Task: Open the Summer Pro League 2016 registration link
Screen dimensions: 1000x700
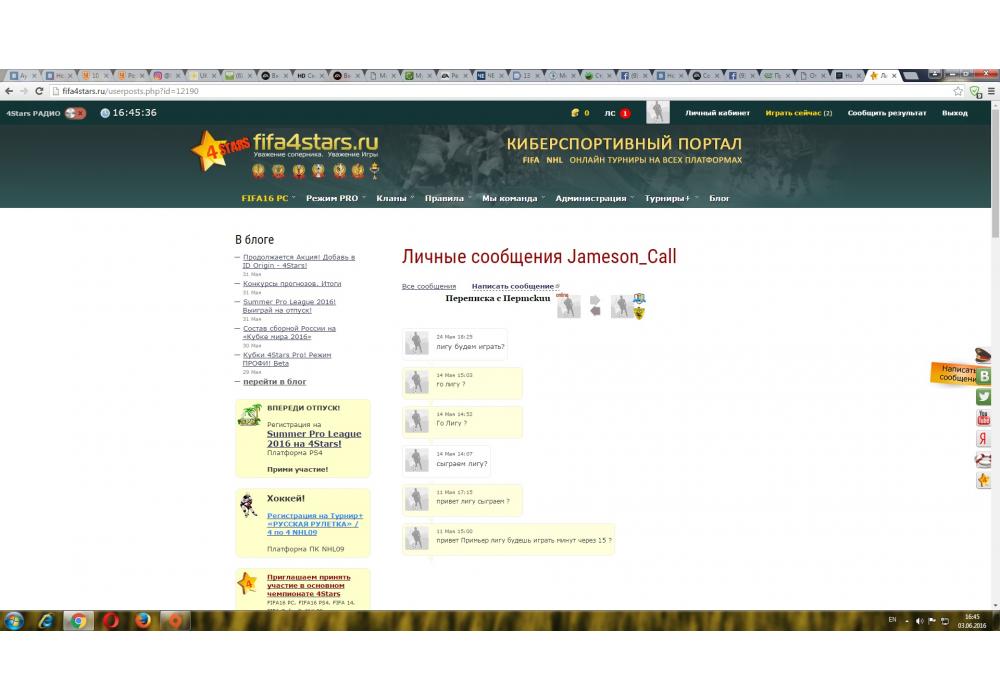Action: [x=314, y=439]
